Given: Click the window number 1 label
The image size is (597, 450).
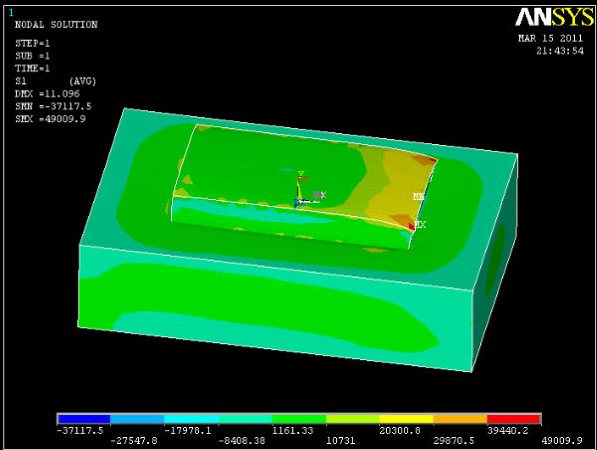Looking at the screenshot, I should click(x=11, y=13).
